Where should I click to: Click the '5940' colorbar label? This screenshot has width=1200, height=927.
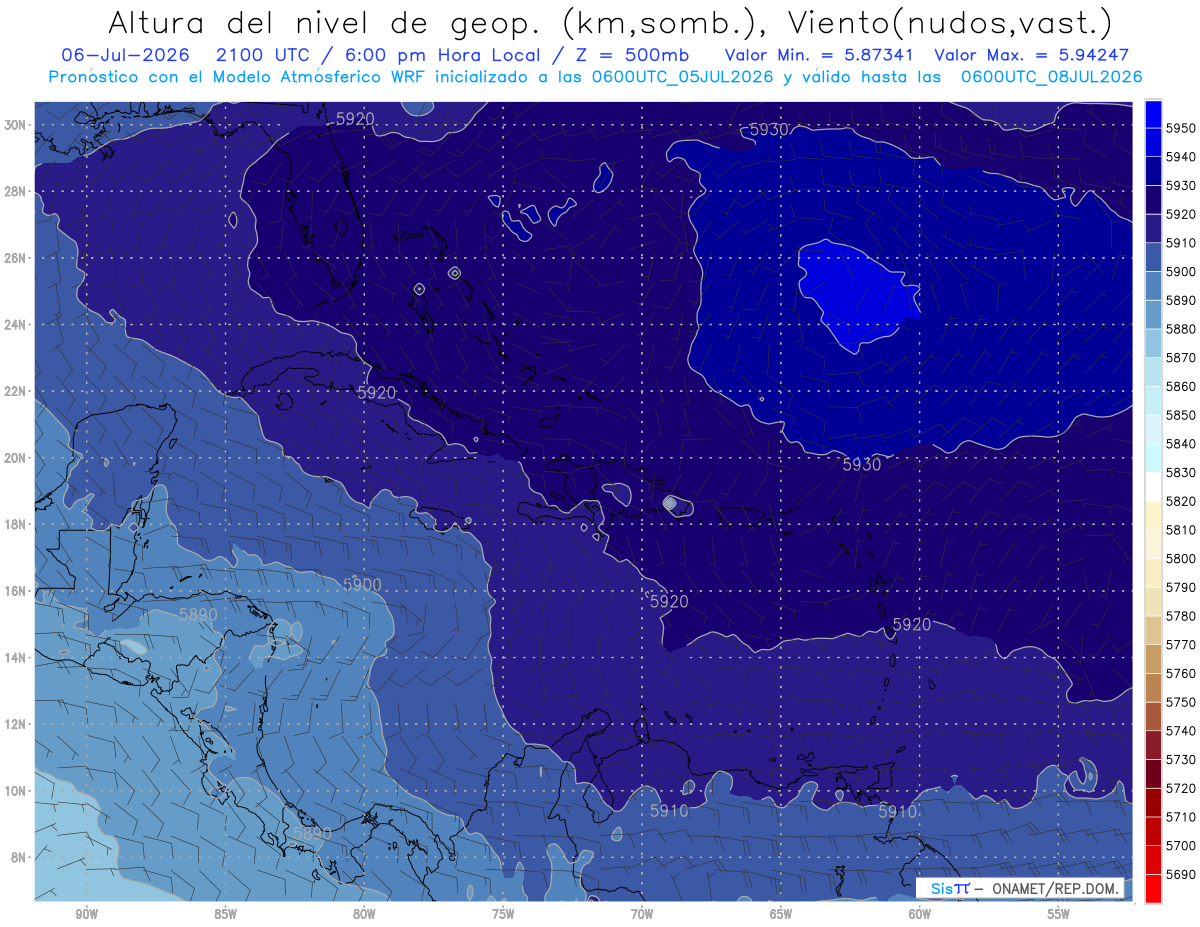click(1181, 157)
